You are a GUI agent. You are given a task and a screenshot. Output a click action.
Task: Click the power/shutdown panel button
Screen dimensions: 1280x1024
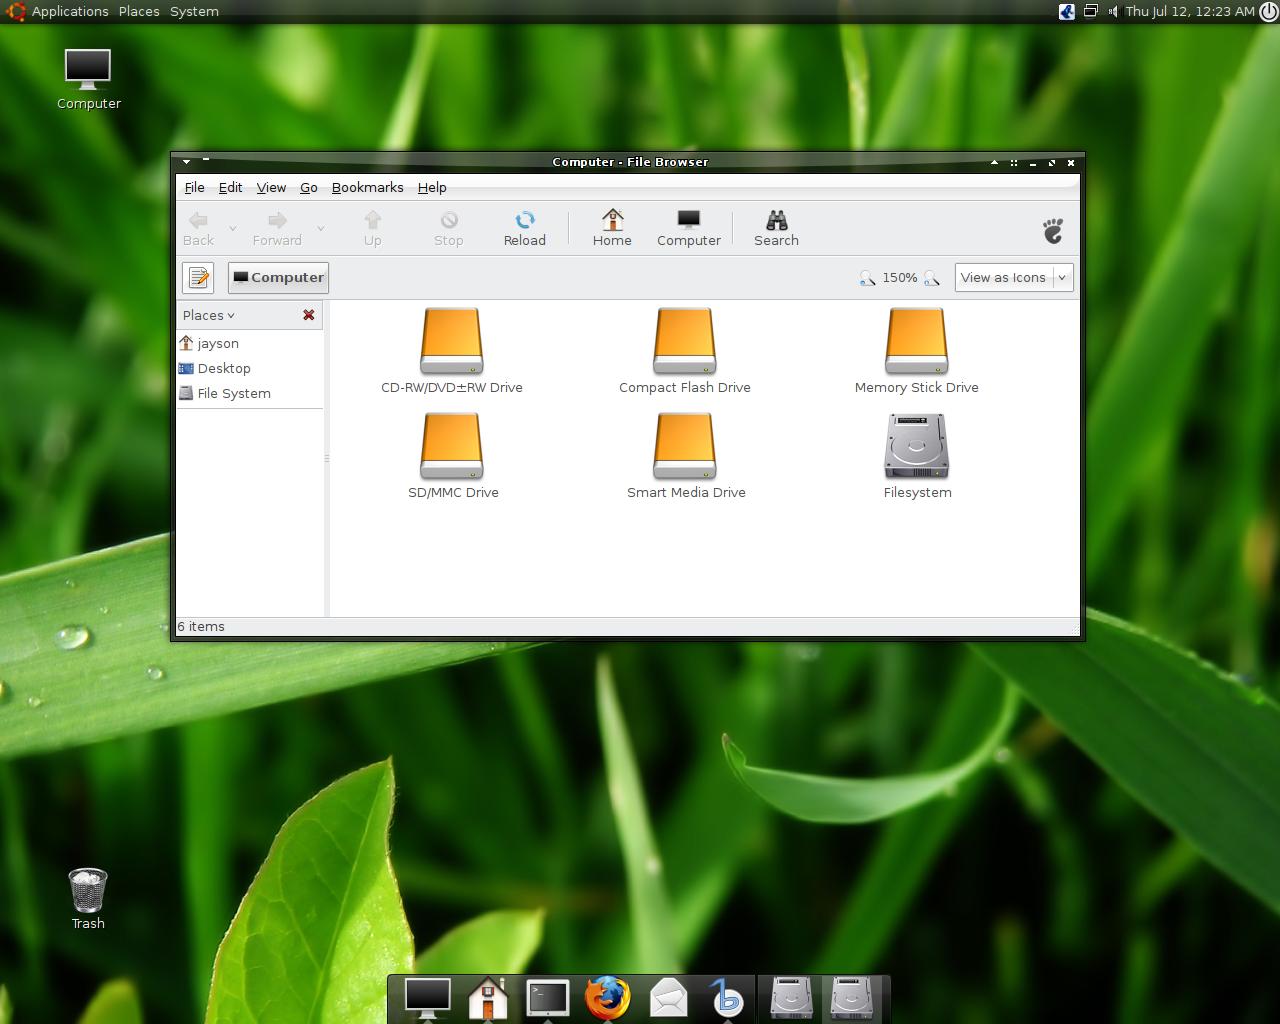[x=1268, y=12]
